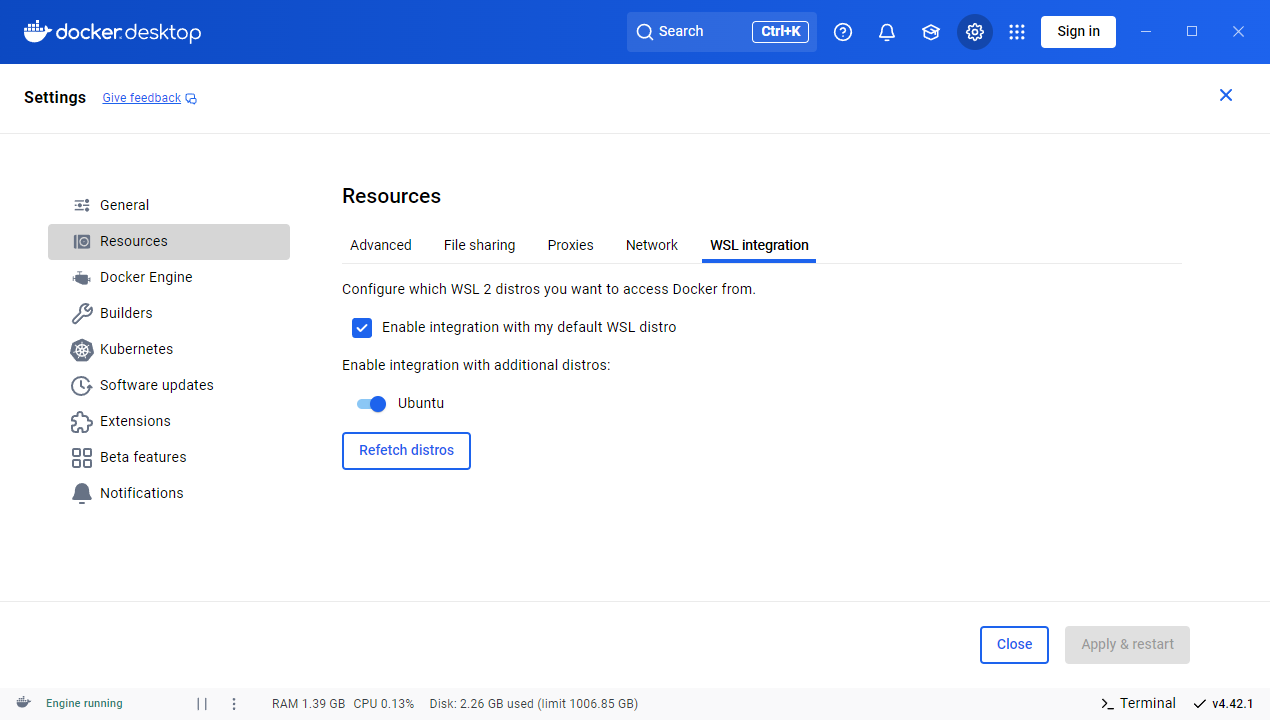Open Notifications settings
The image size is (1270, 720).
click(169, 493)
